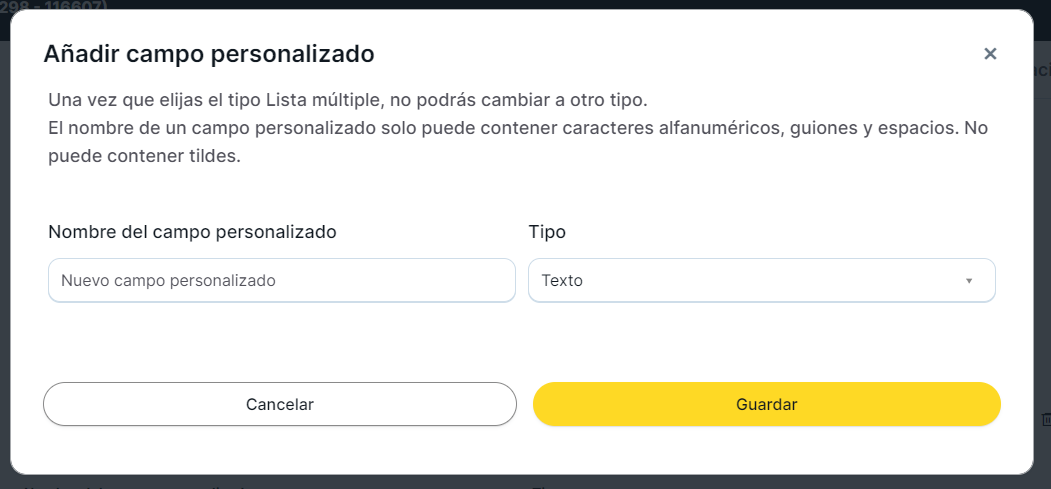Save with the yellow Guardar button
This screenshot has height=489, width=1051.
(766, 404)
